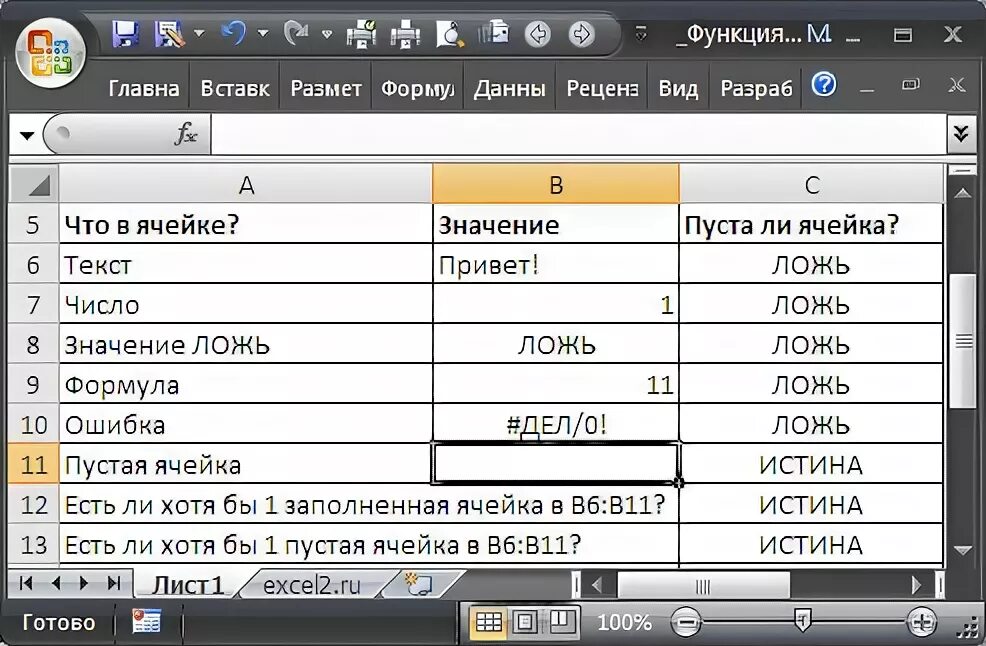Open the Данные ribbon tab
Viewport: 986px width, 646px height.
click(x=509, y=89)
